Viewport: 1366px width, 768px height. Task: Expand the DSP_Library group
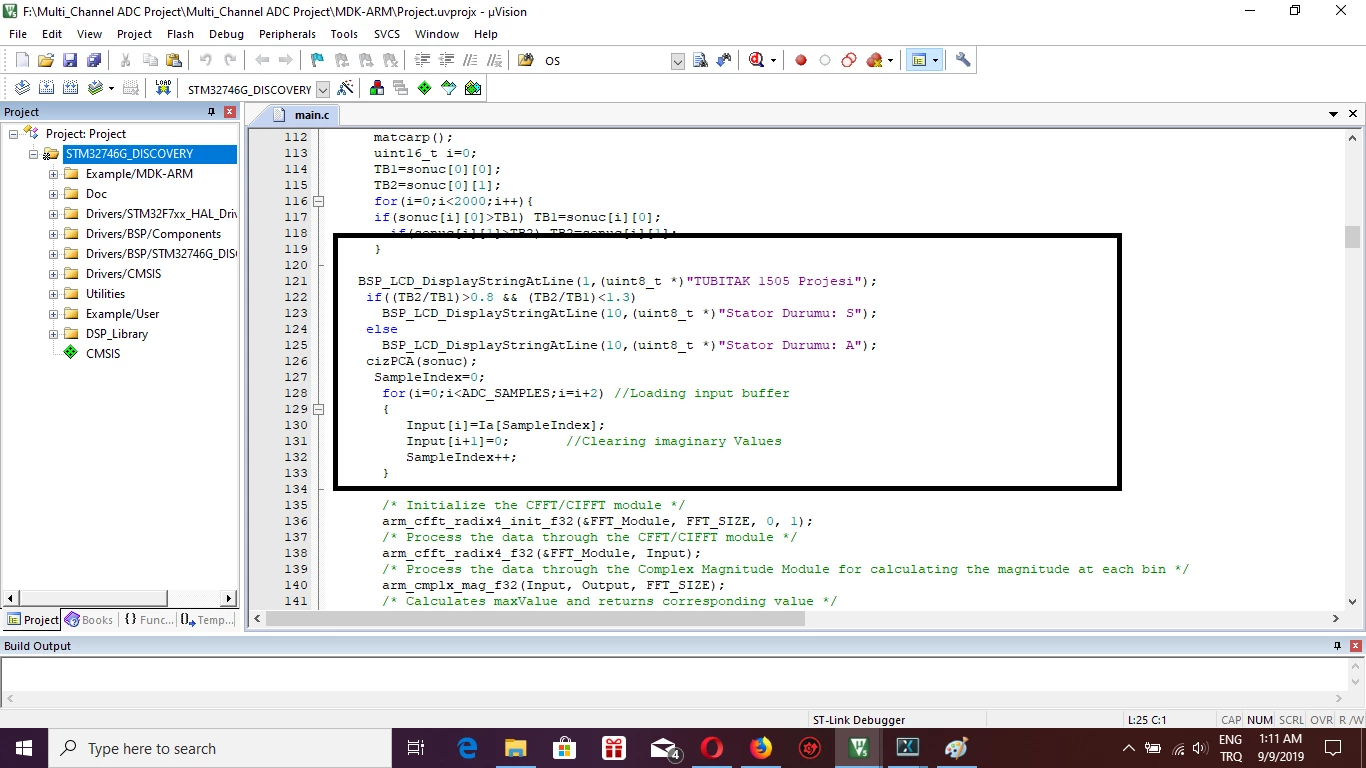click(x=53, y=334)
